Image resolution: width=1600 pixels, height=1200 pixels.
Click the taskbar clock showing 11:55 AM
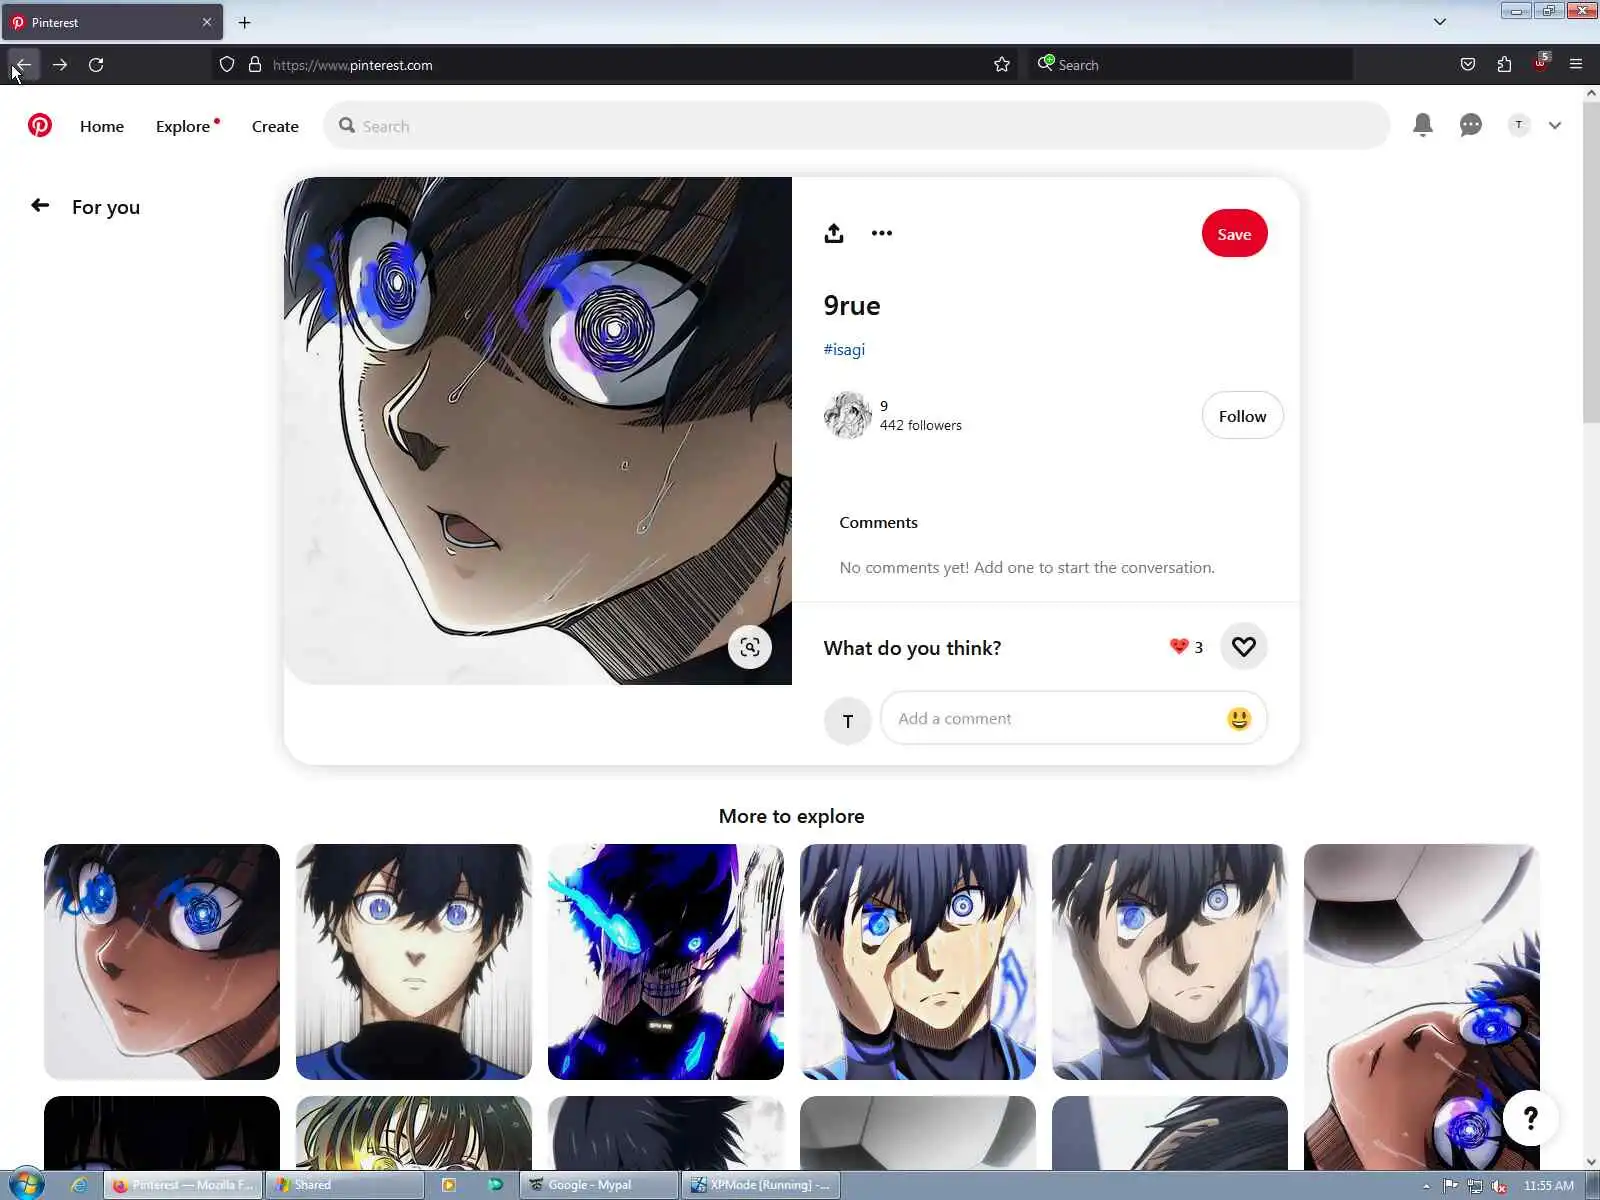[x=1548, y=1185]
